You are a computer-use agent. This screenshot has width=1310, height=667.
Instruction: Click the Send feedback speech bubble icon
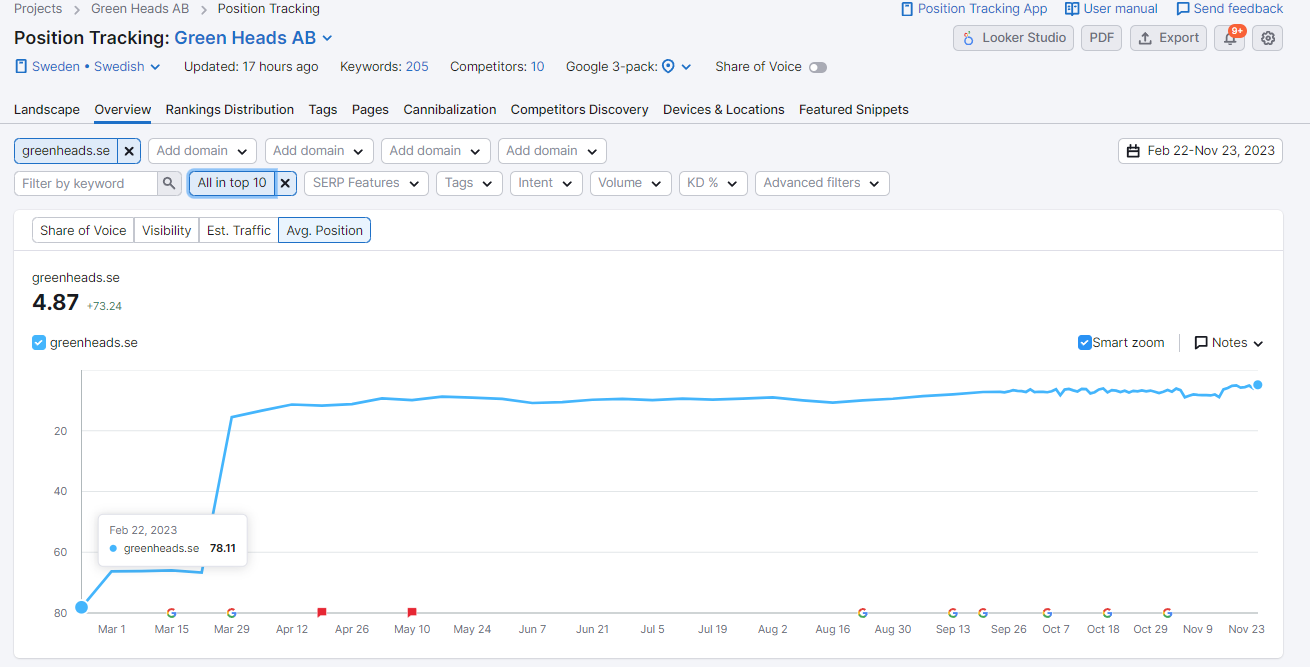point(1183,9)
